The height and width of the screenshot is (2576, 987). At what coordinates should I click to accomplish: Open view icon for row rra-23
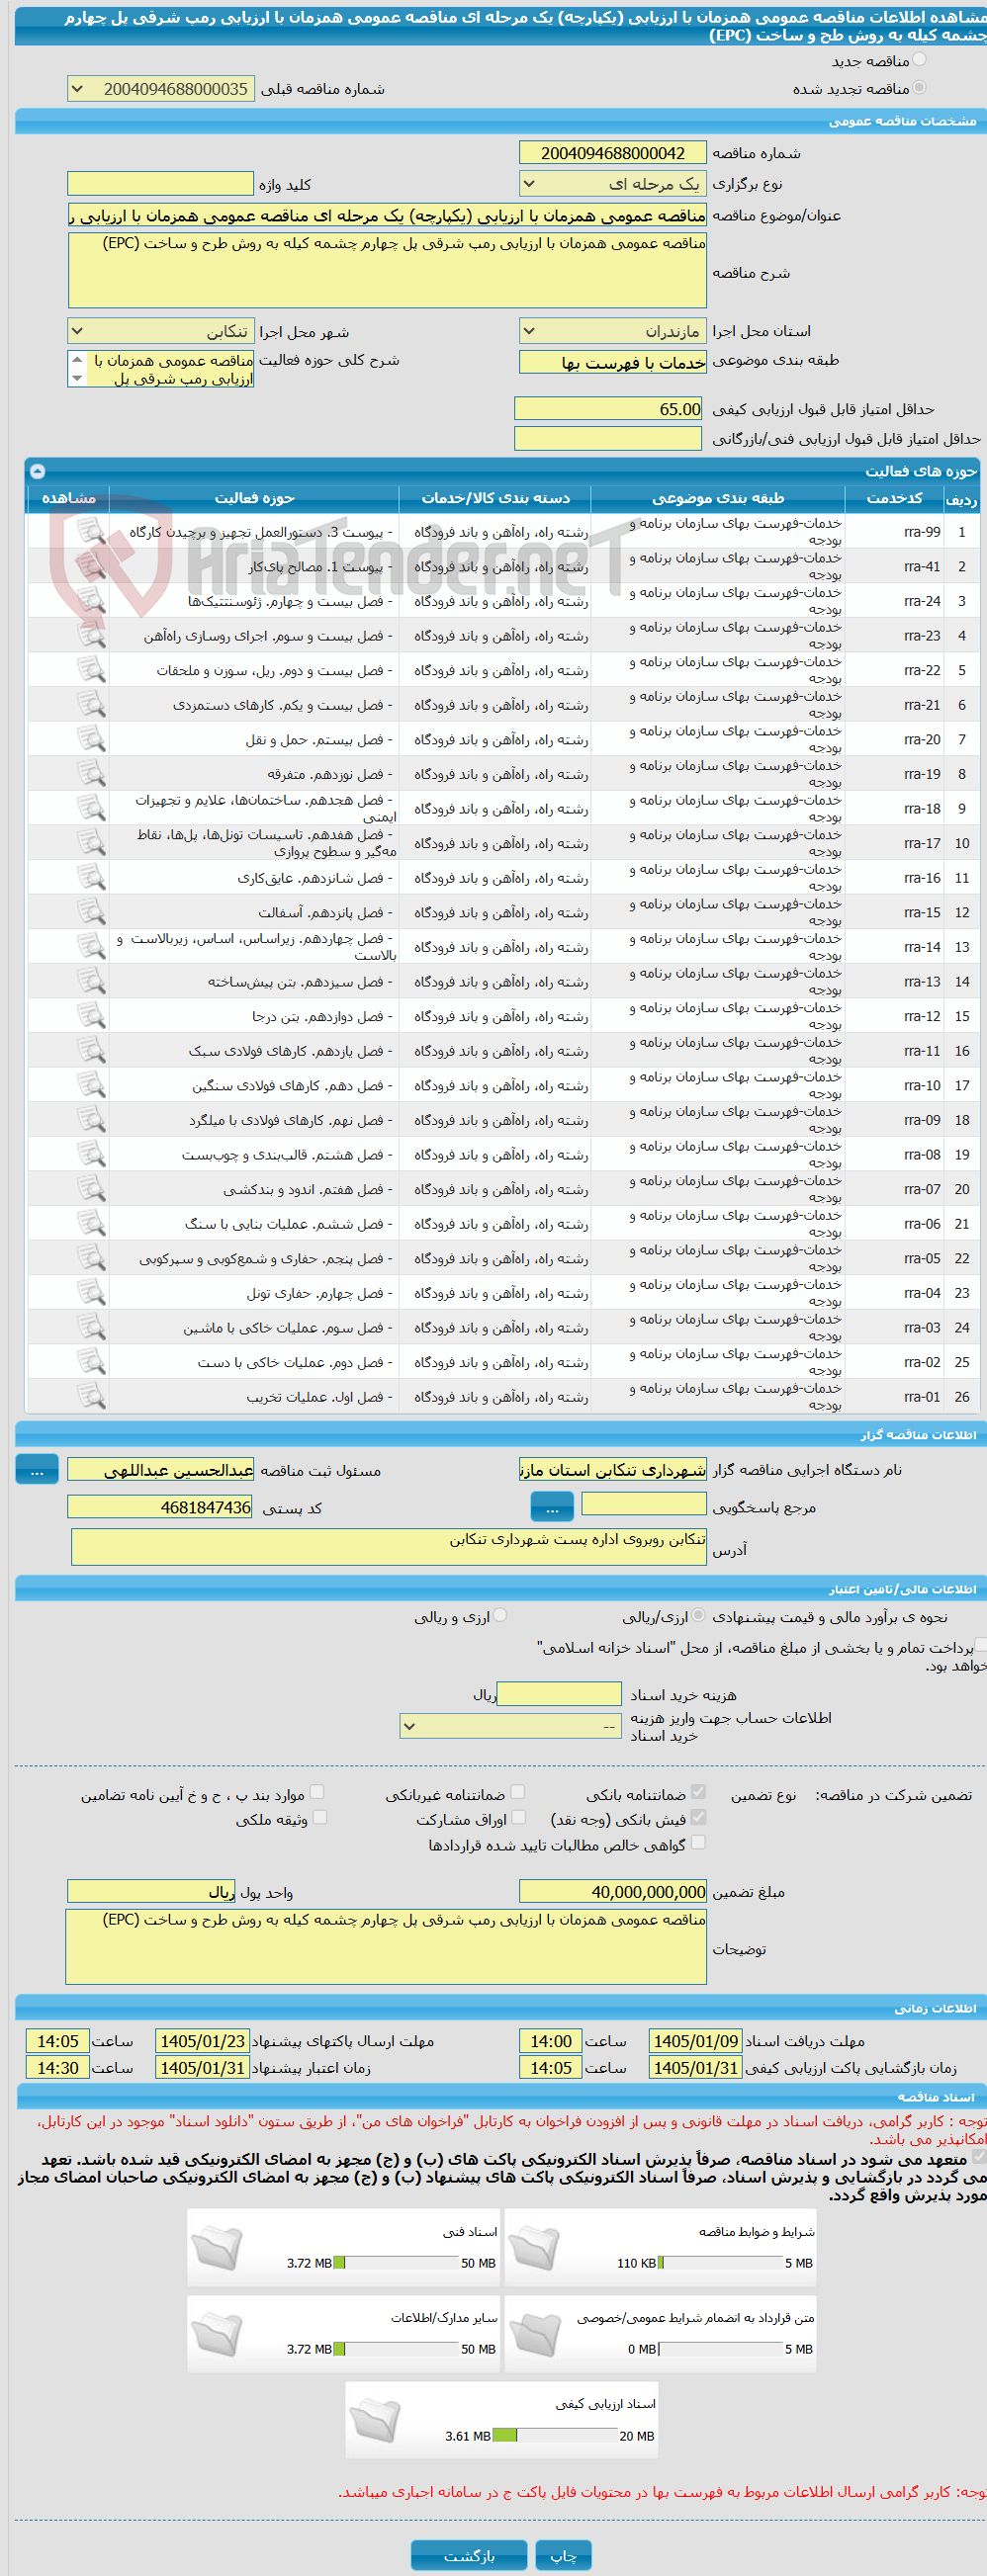91,635
